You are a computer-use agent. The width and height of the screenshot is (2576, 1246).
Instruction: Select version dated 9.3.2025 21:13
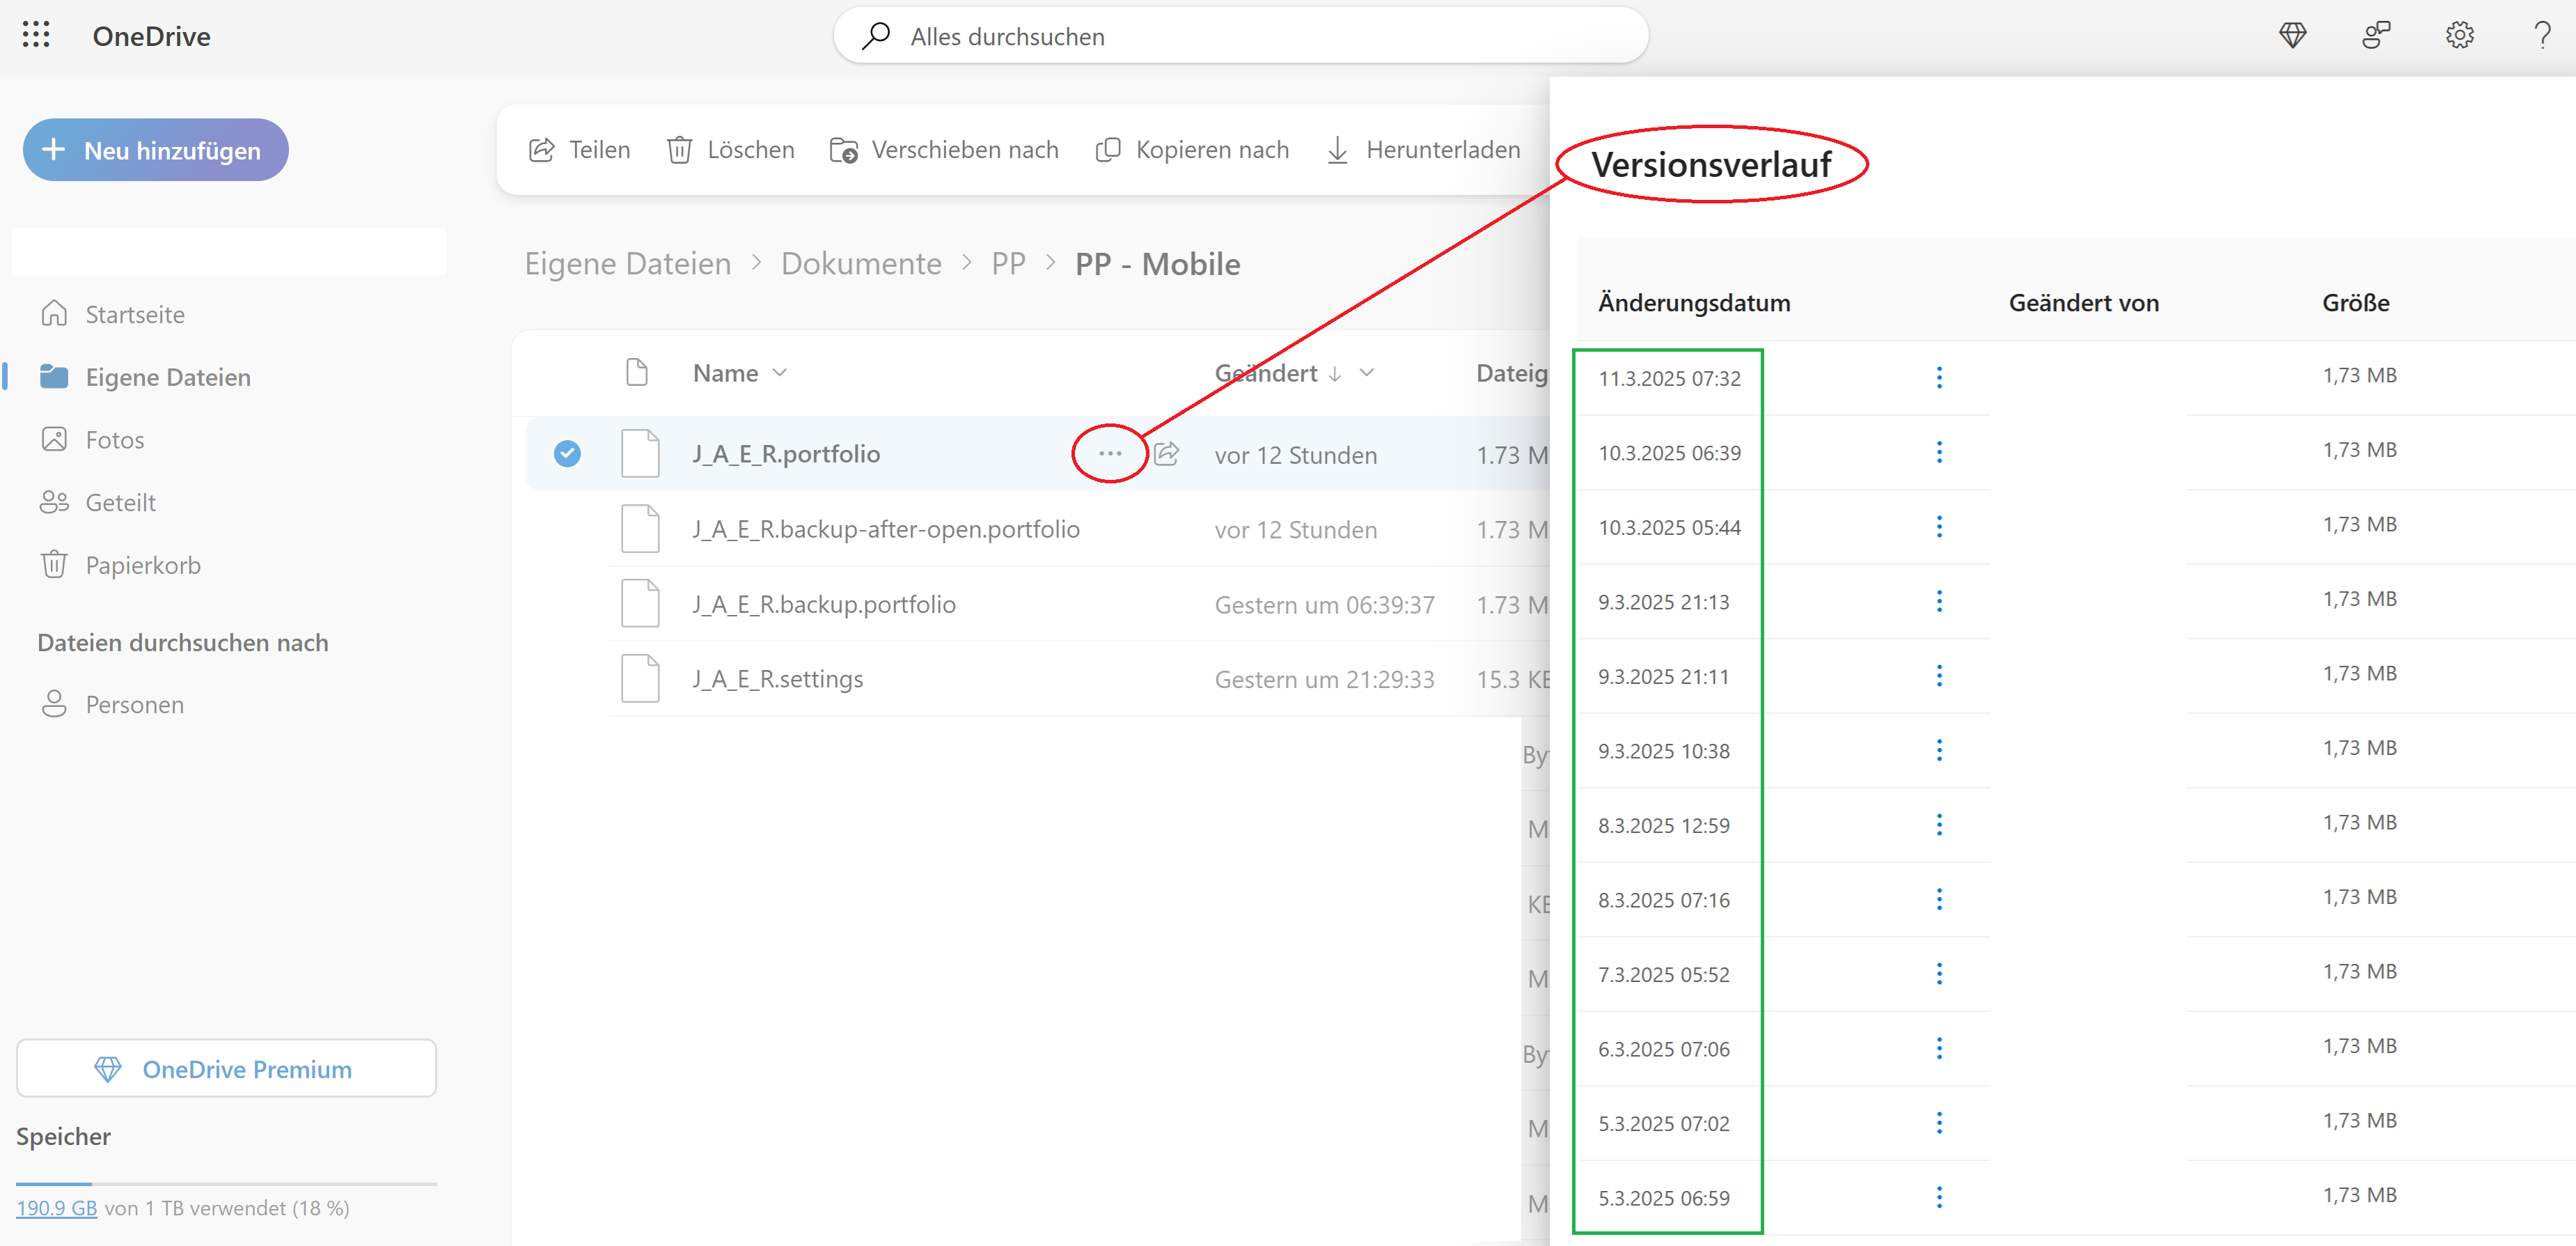pyautogui.click(x=1663, y=602)
